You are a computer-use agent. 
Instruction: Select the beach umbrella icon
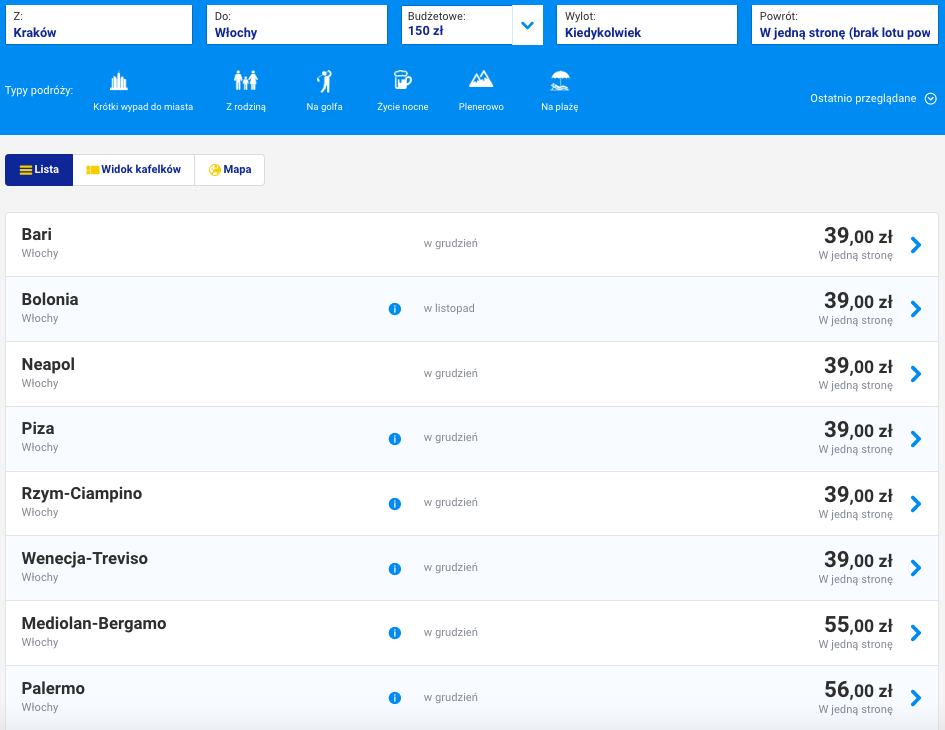point(560,81)
